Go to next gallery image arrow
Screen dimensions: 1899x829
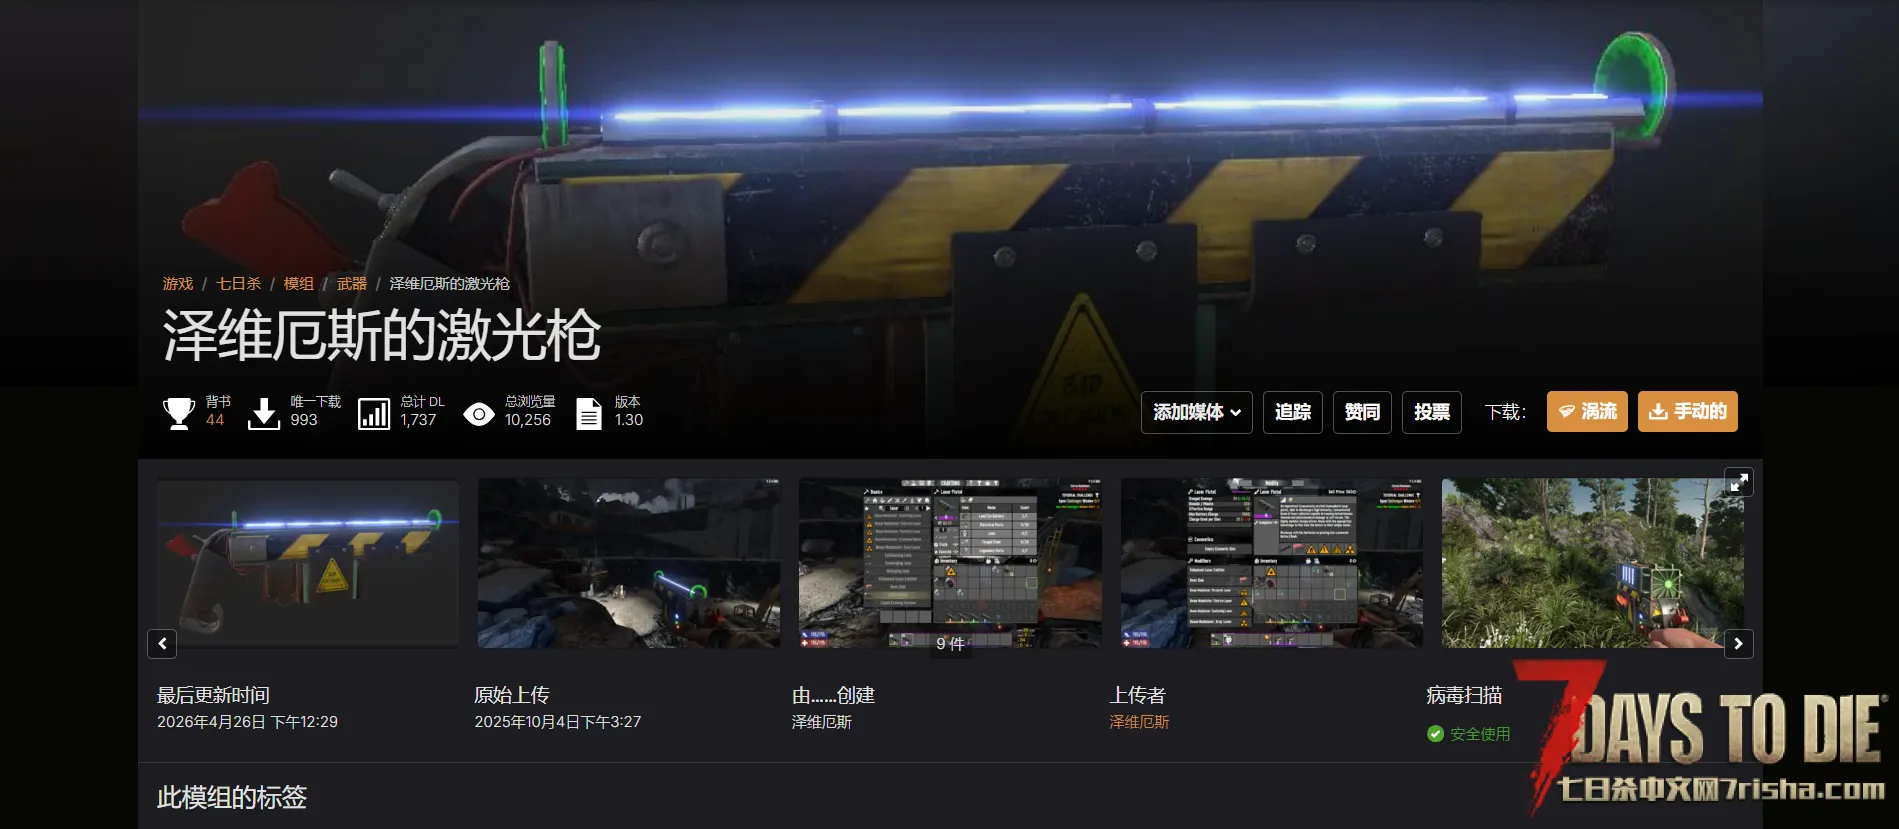(1738, 644)
